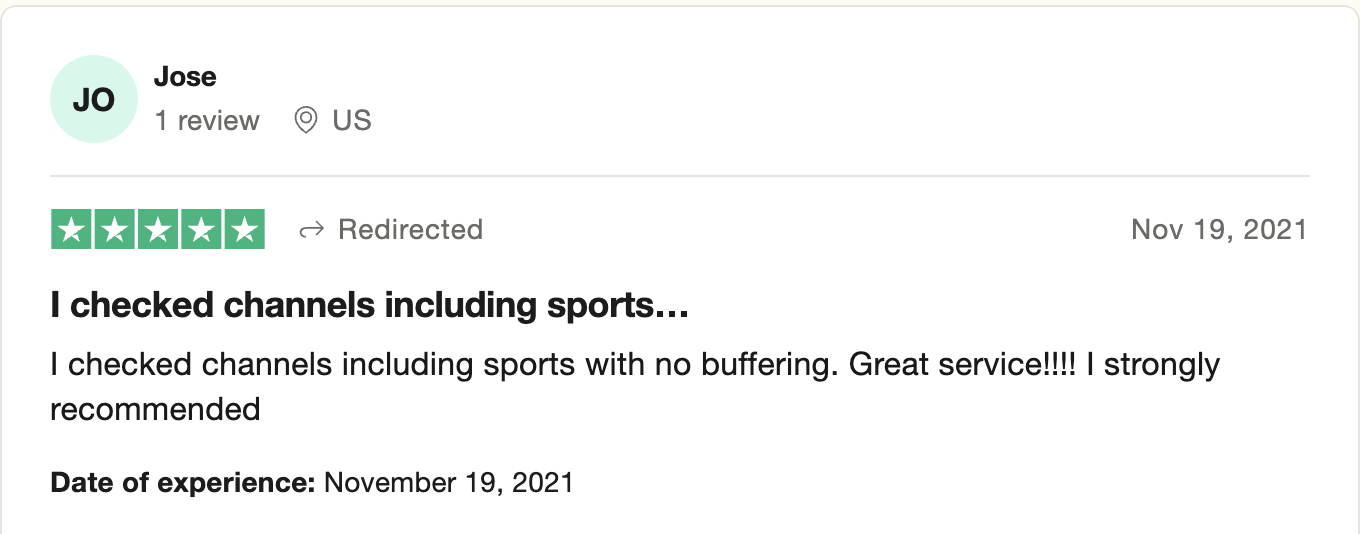Screen dimensions: 1360x534
Task: Click the November 19, 2021 experience date
Action: pyautogui.click(x=449, y=483)
